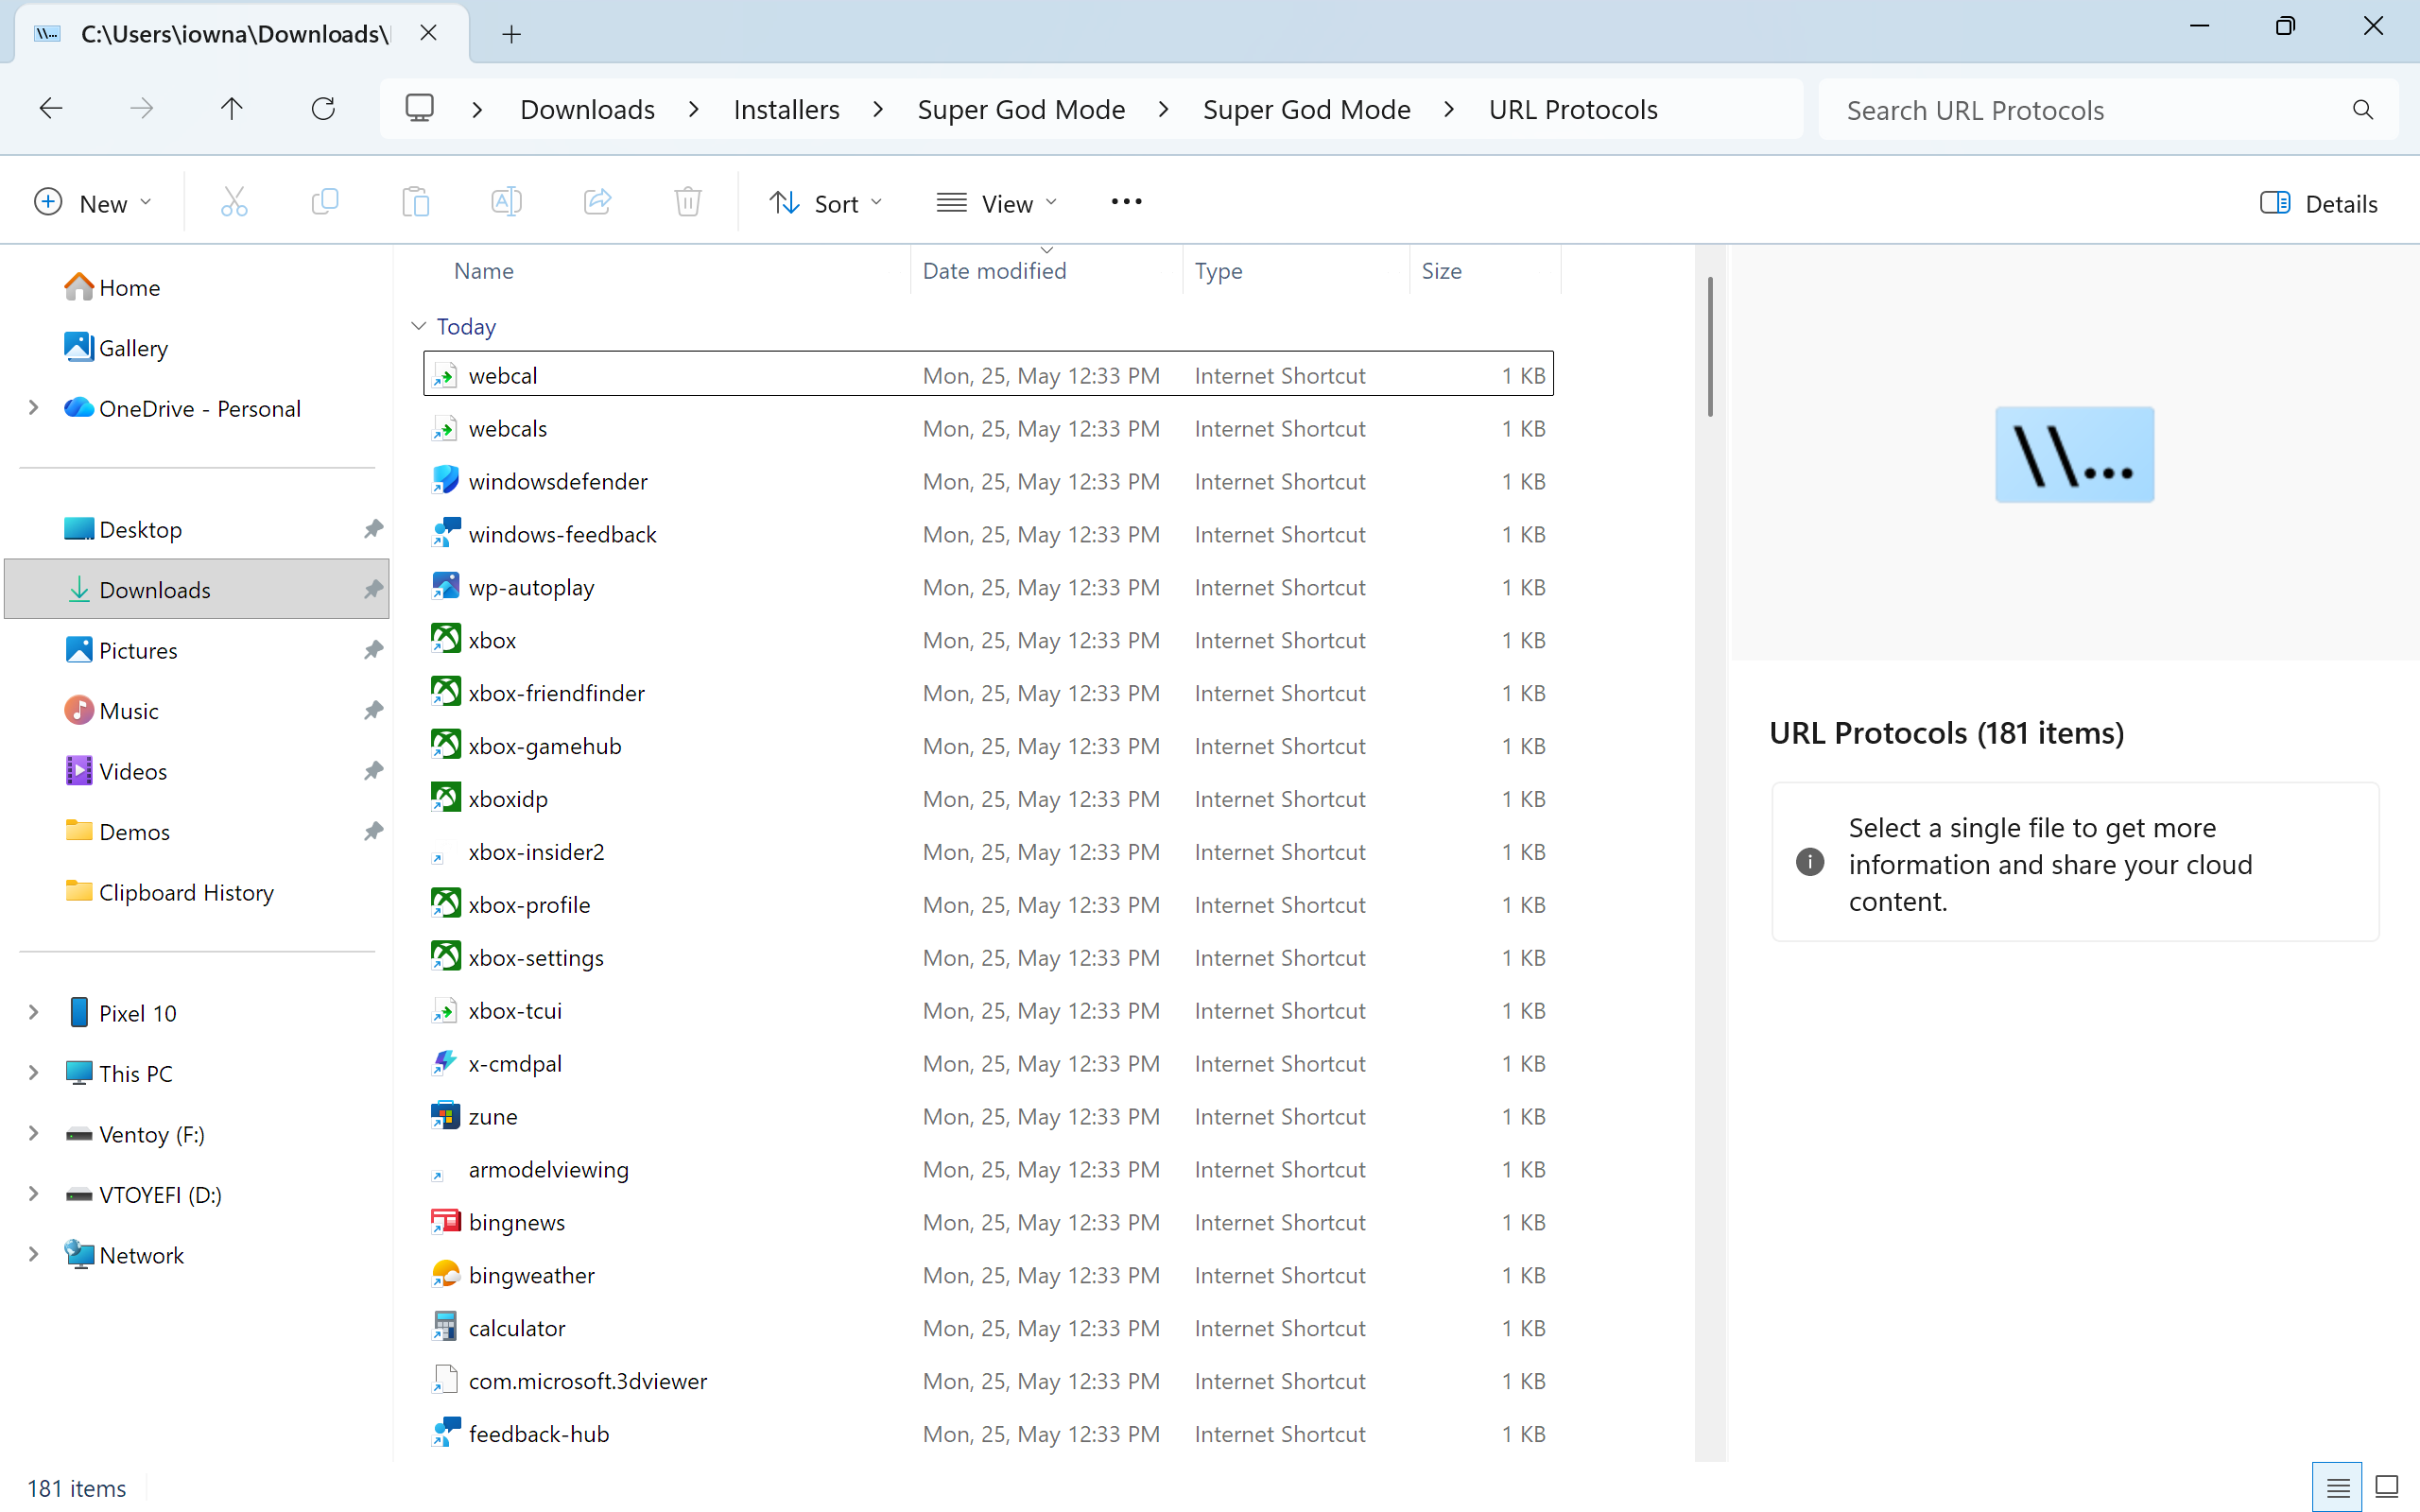
Task: Select the windows-feedback shortcut
Action: pos(988,534)
